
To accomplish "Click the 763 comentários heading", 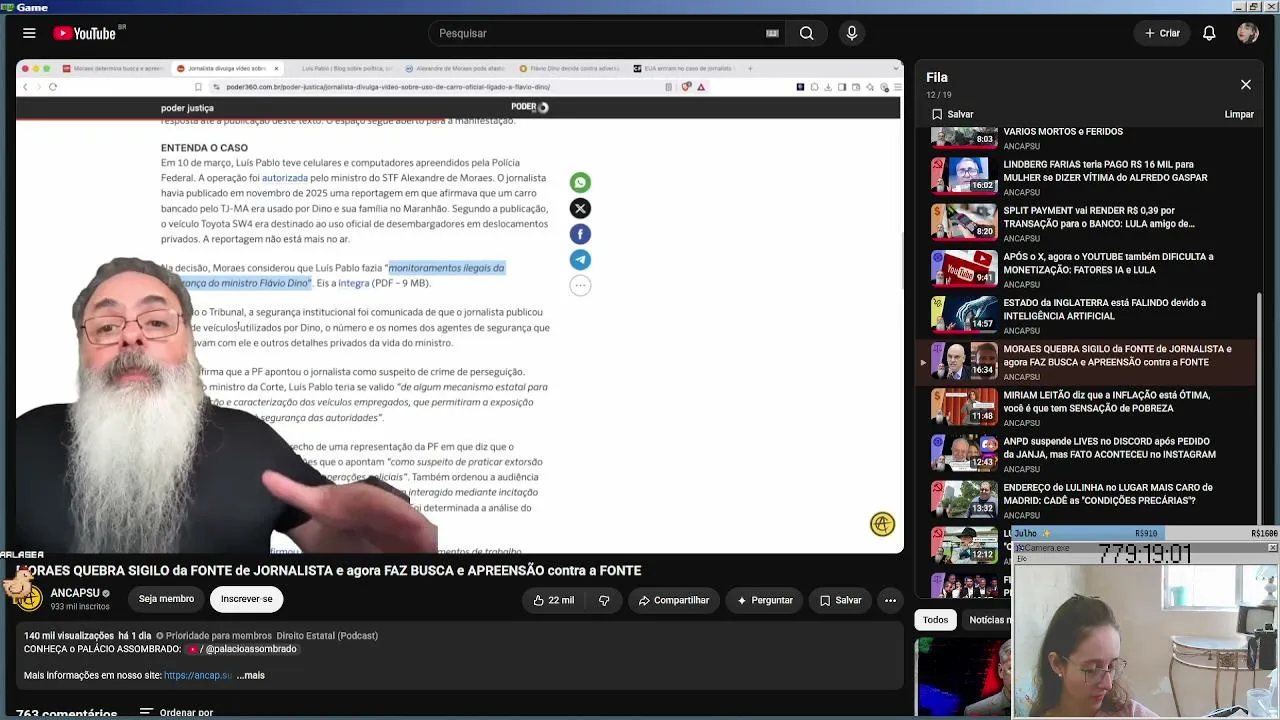I will pos(67,714).
